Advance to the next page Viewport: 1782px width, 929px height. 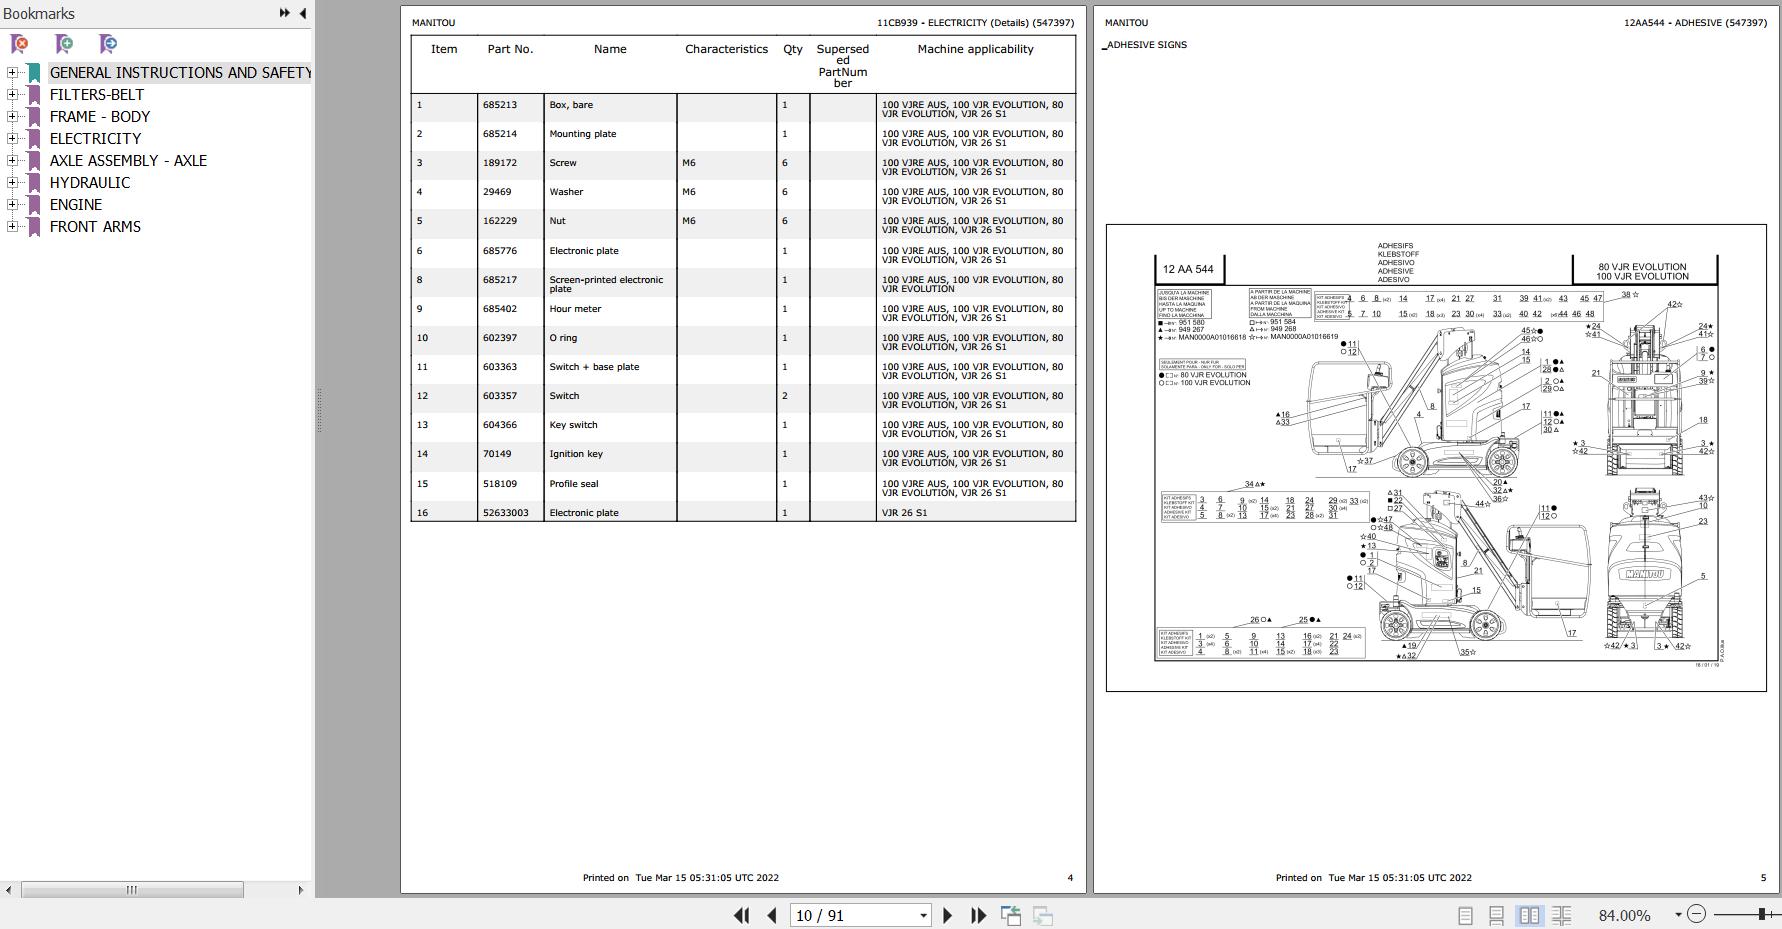pos(948,915)
